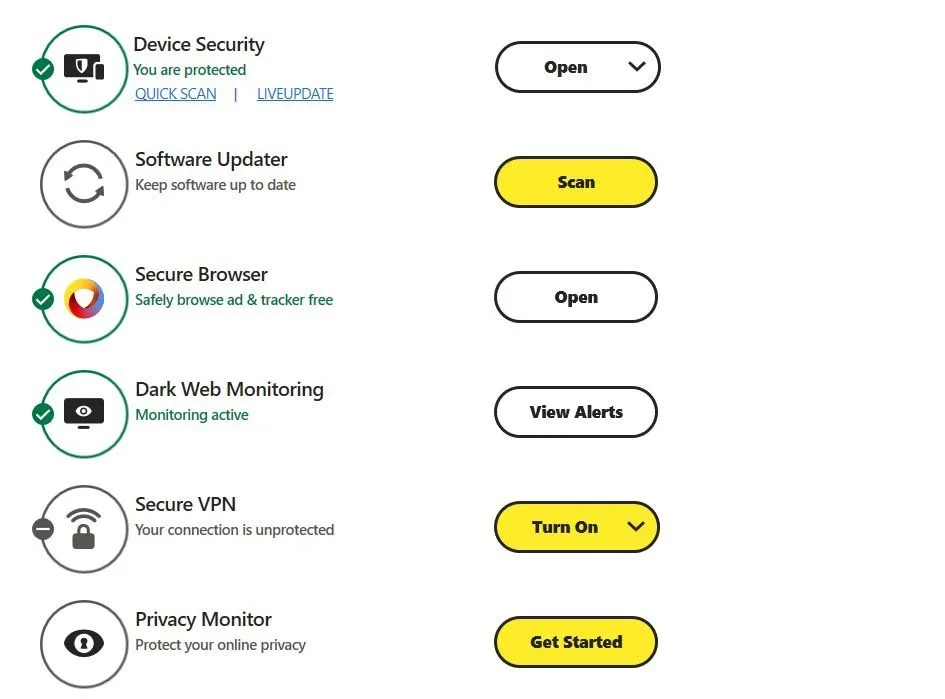
Task: Click the minus status badge on Secure VPN
Action: [42, 530]
